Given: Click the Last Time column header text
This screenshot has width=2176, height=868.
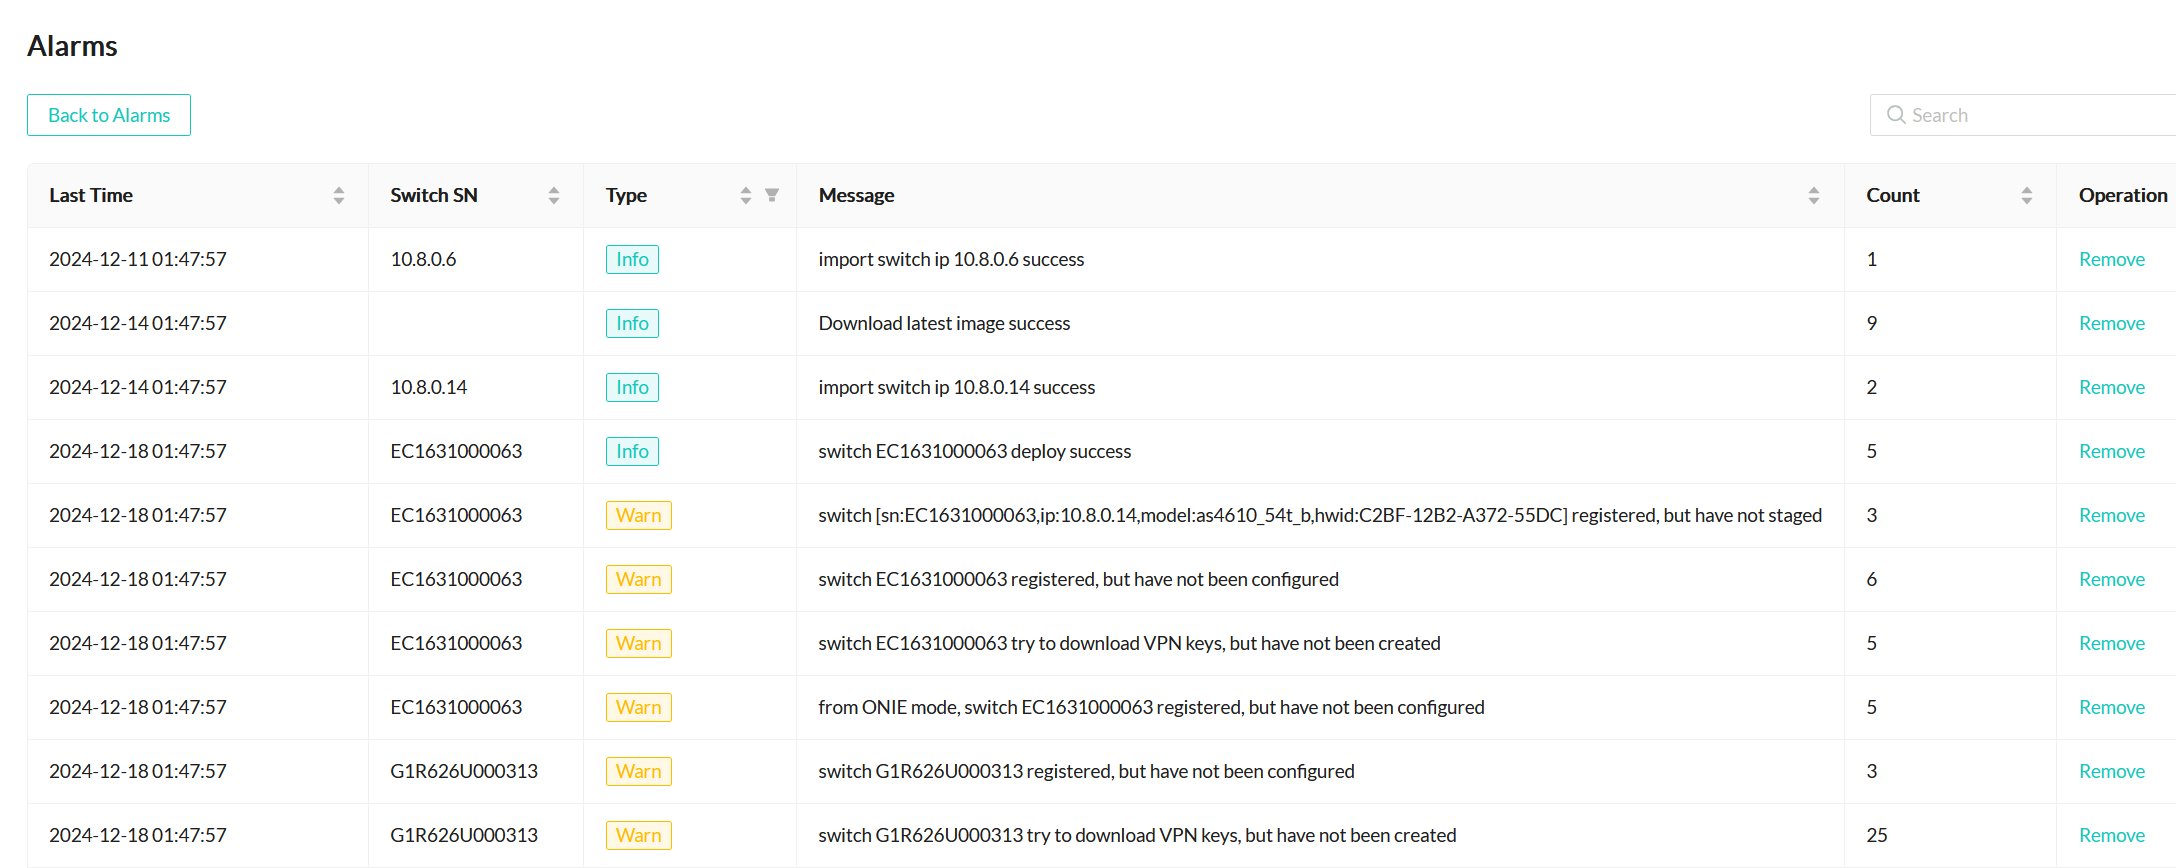Looking at the screenshot, I should pos(91,196).
